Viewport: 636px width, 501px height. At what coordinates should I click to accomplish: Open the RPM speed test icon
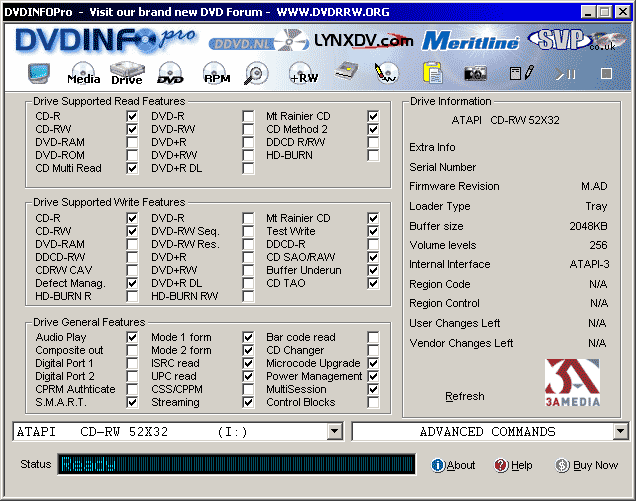click(x=216, y=74)
